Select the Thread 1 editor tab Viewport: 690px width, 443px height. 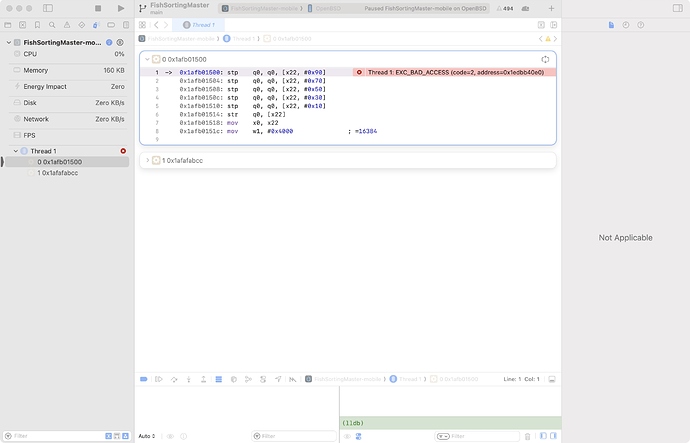tap(199, 25)
